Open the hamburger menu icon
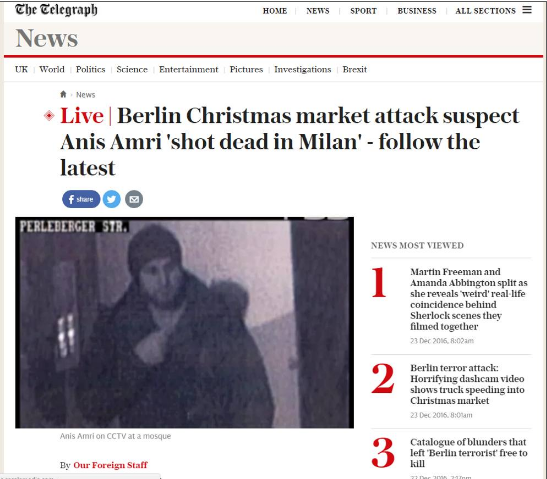The image size is (547, 479). 527,10
